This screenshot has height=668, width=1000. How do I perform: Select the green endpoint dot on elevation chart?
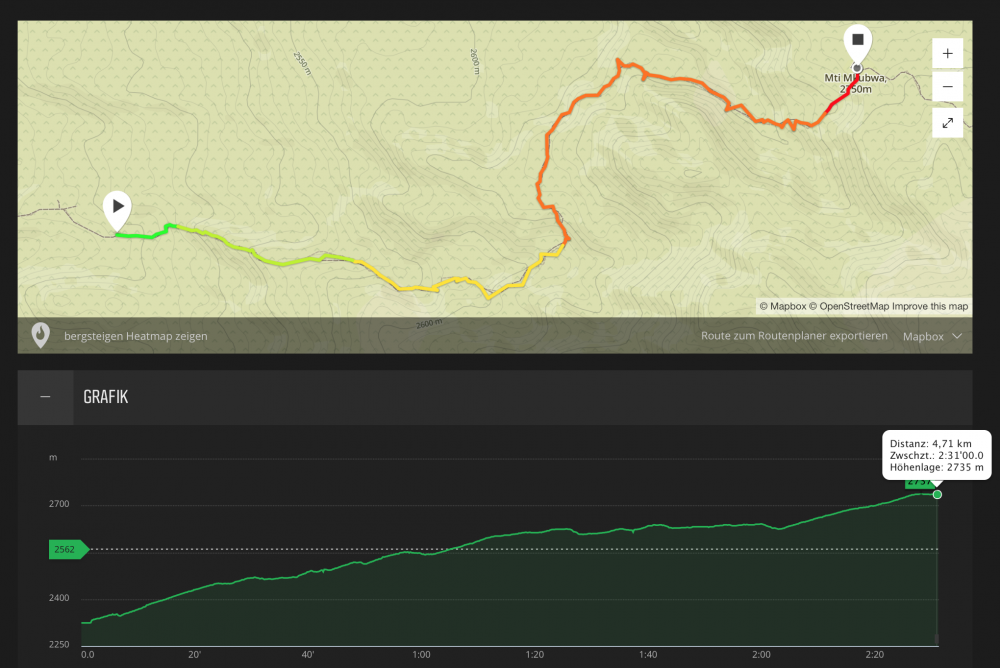click(x=937, y=494)
